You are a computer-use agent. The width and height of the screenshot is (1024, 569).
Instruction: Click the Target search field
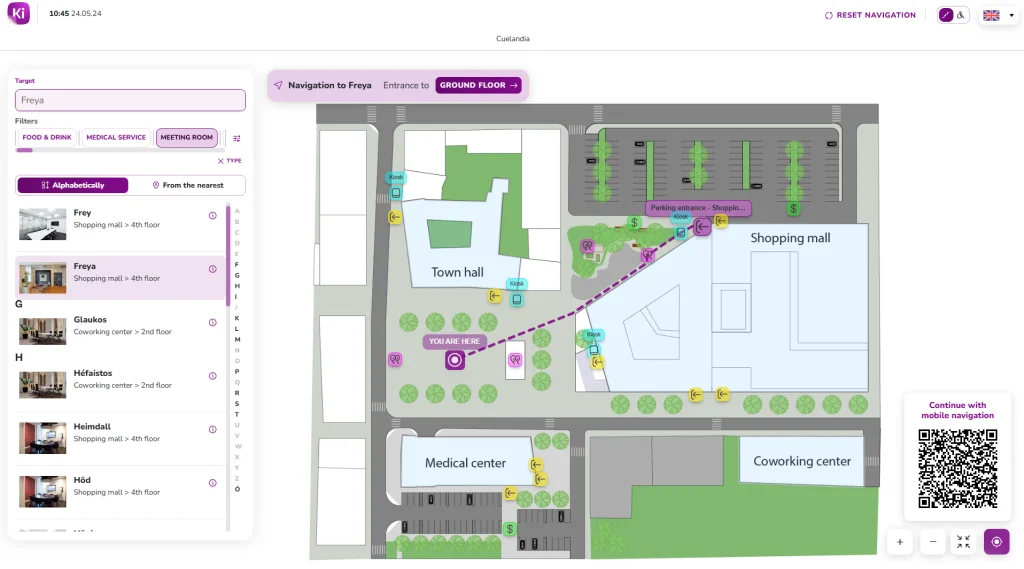click(130, 100)
